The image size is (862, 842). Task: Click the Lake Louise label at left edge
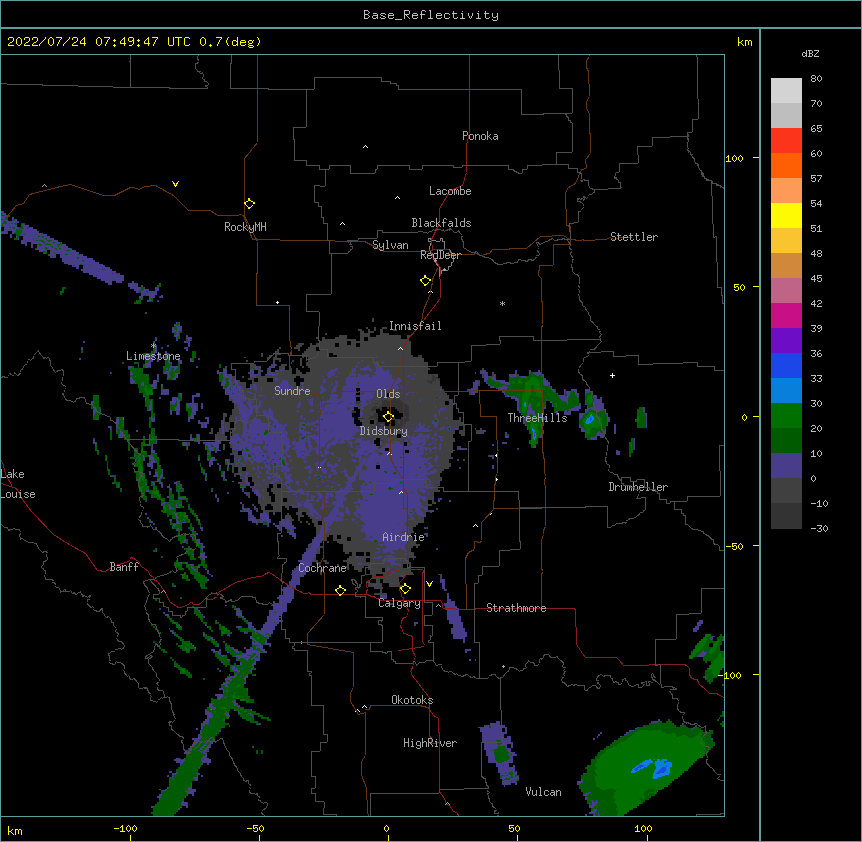(18, 484)
